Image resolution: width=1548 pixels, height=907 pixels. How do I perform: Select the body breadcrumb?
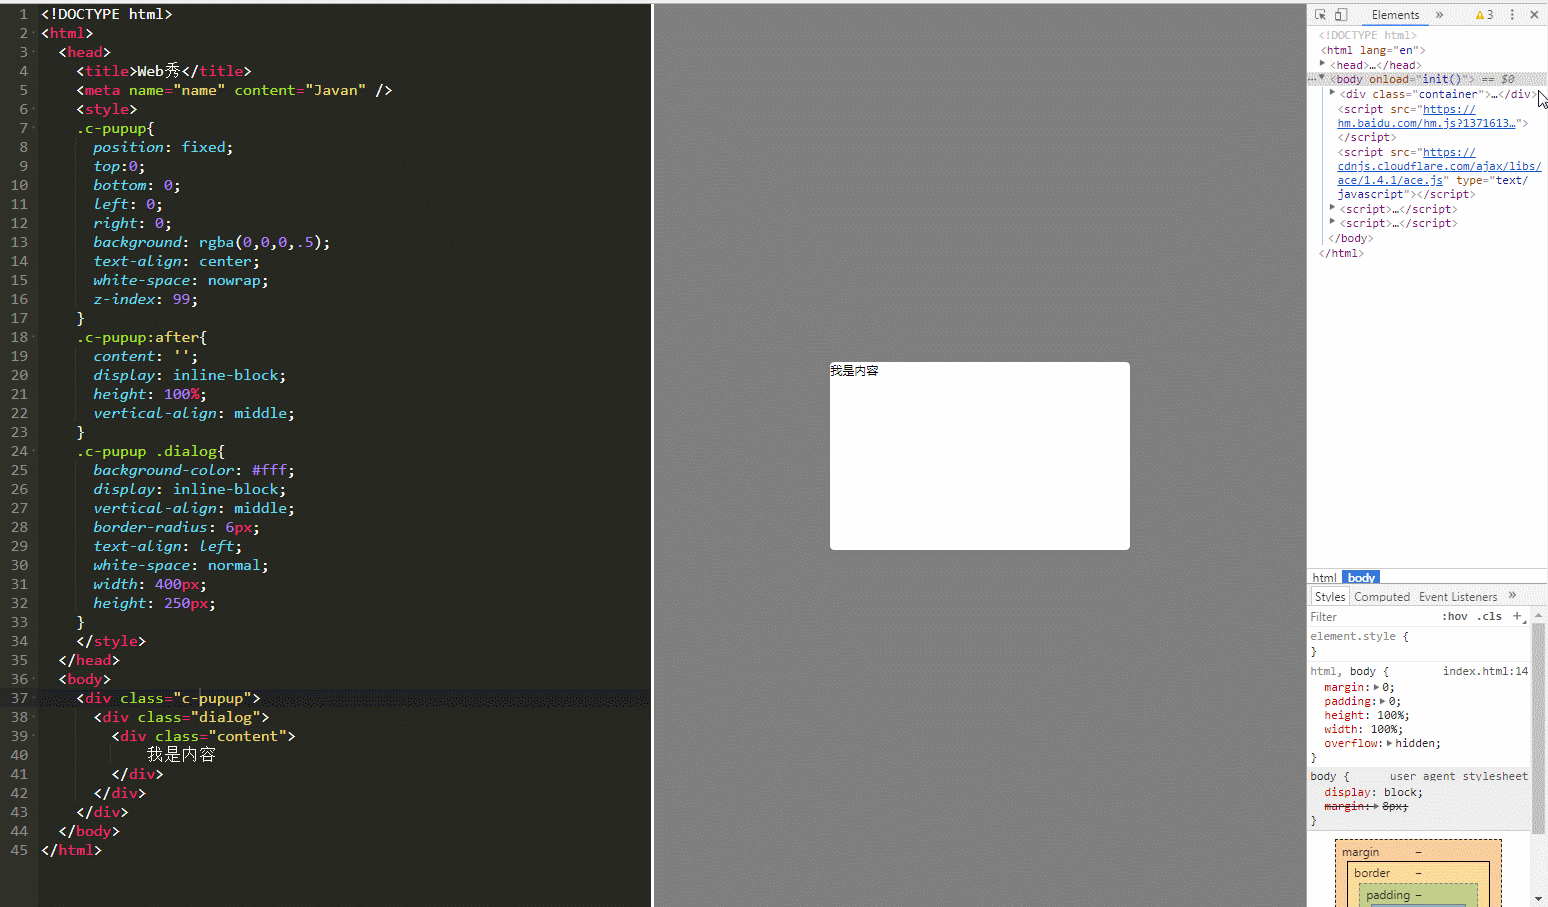(1361, 578)
